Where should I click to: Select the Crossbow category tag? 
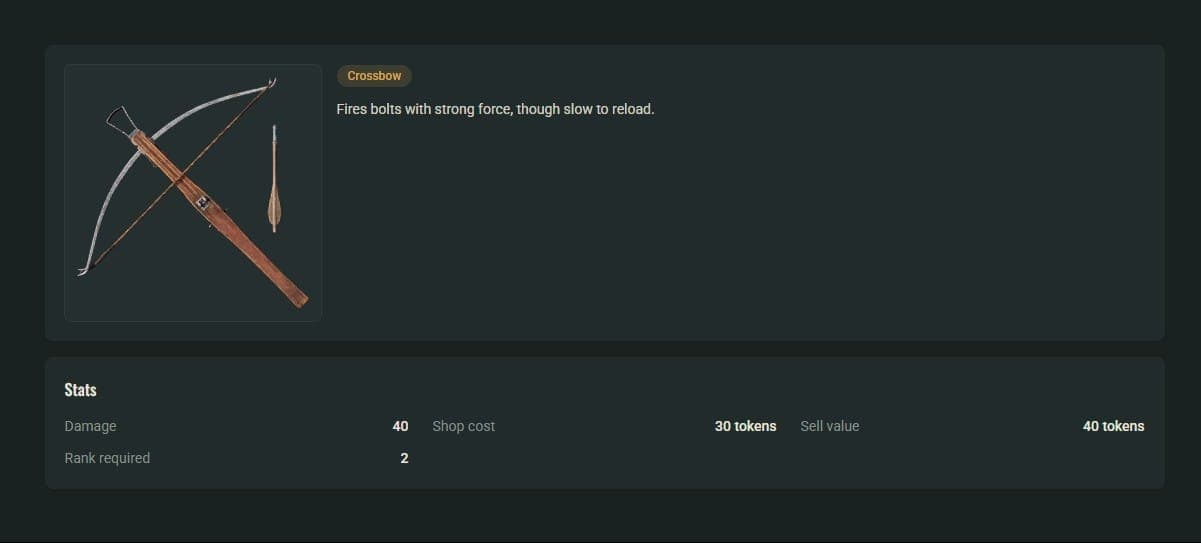pyautogui.click(x=374, y=76)
